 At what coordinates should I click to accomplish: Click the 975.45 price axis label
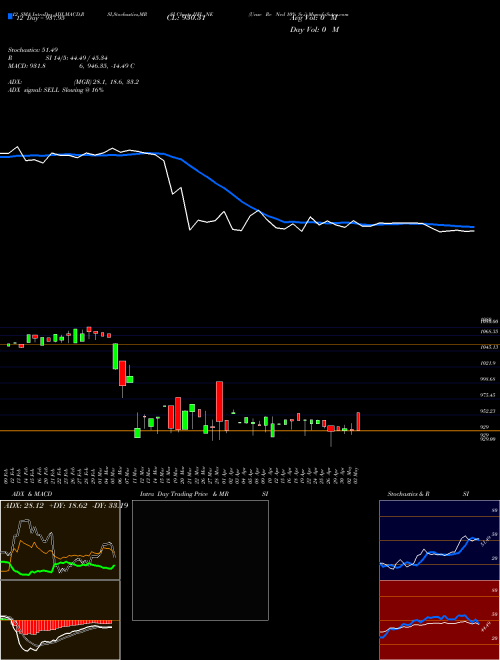point(489,395)
